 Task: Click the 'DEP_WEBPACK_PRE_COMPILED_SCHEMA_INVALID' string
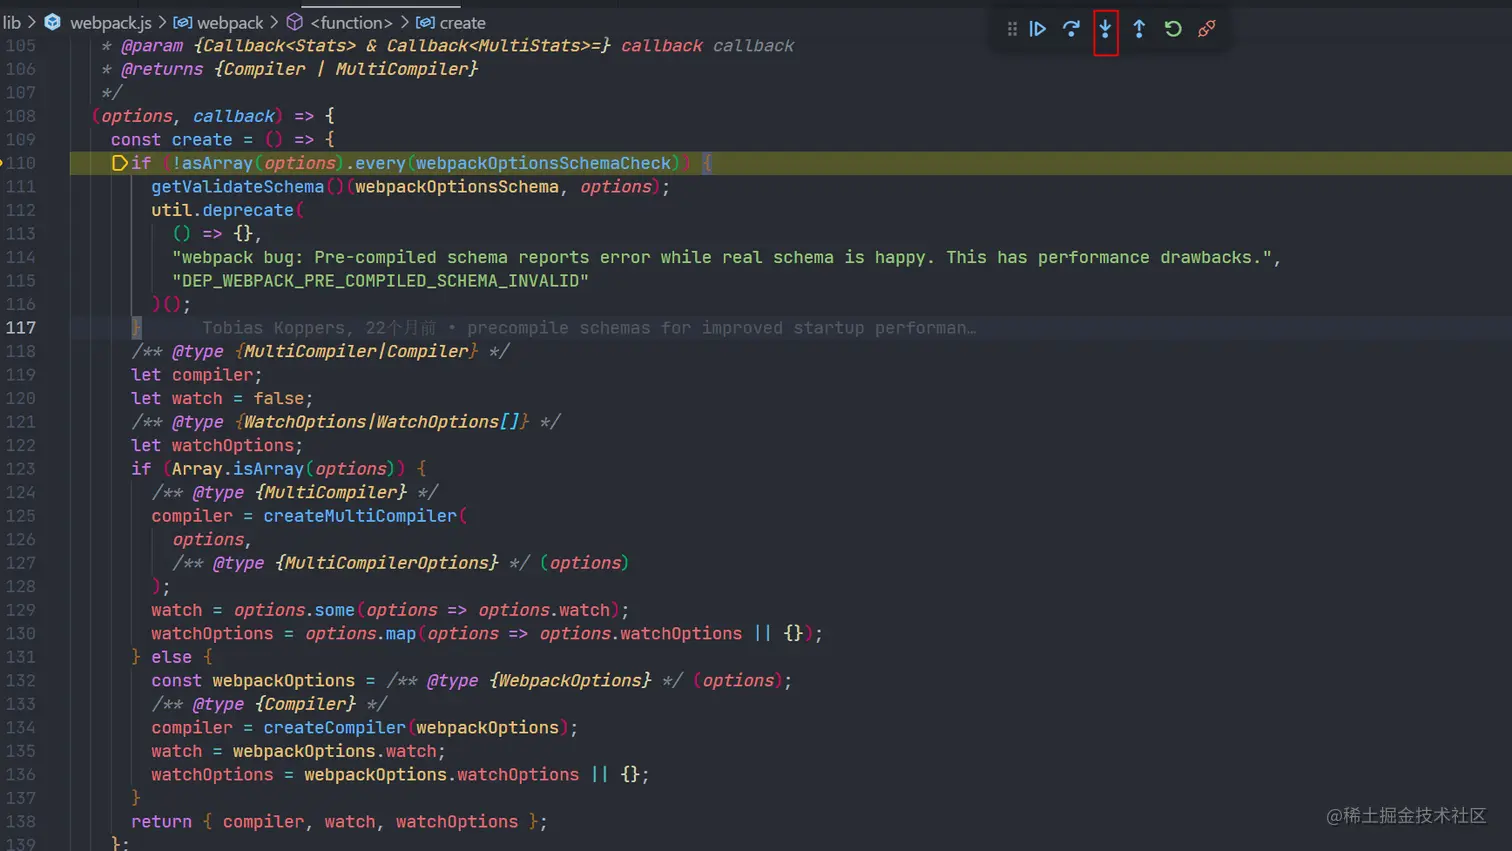tap(380, 281)
